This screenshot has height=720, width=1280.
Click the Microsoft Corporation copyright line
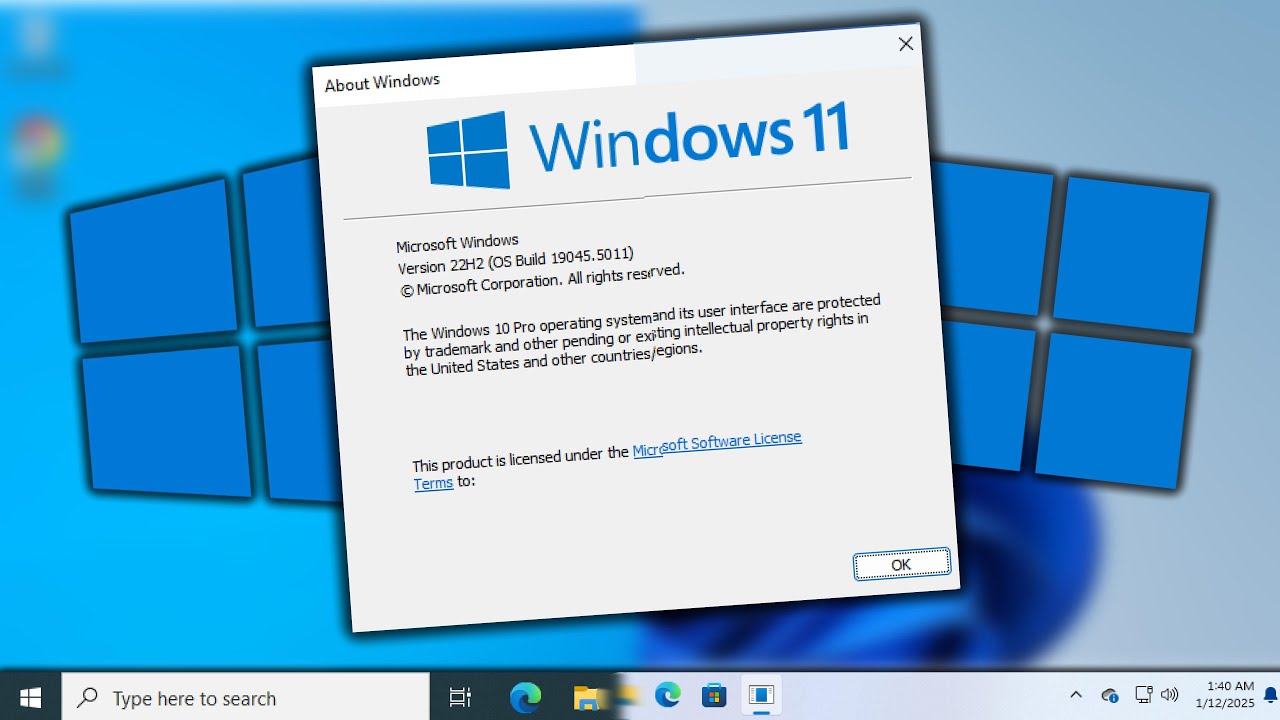tap(543, 280)
